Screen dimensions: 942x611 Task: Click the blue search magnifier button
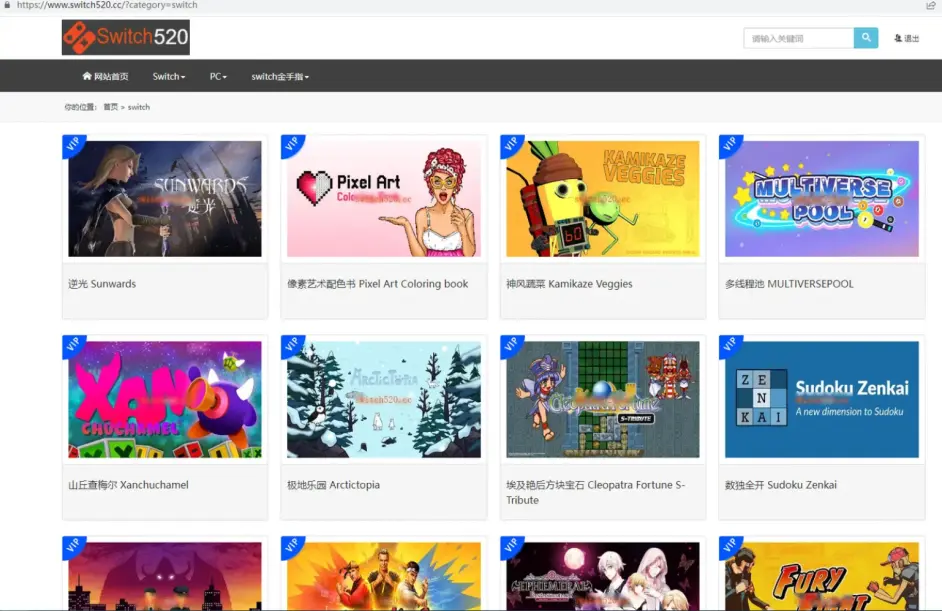(866, 38)
